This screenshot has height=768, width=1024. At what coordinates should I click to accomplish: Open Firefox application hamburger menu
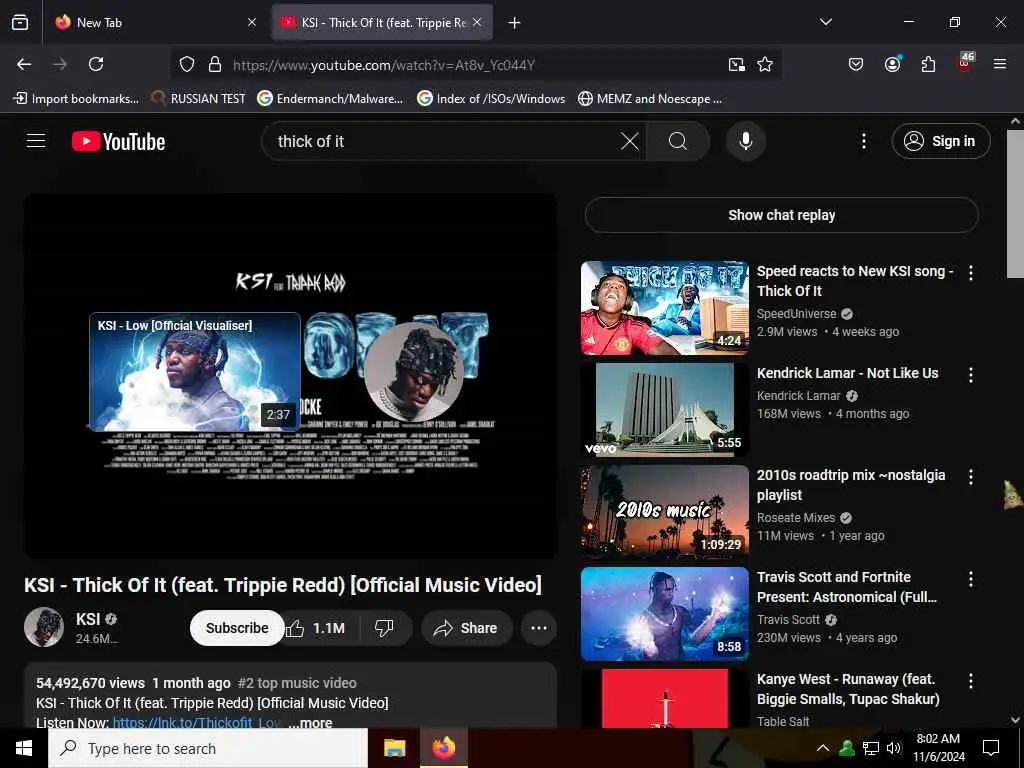click(x=999, y=64)
